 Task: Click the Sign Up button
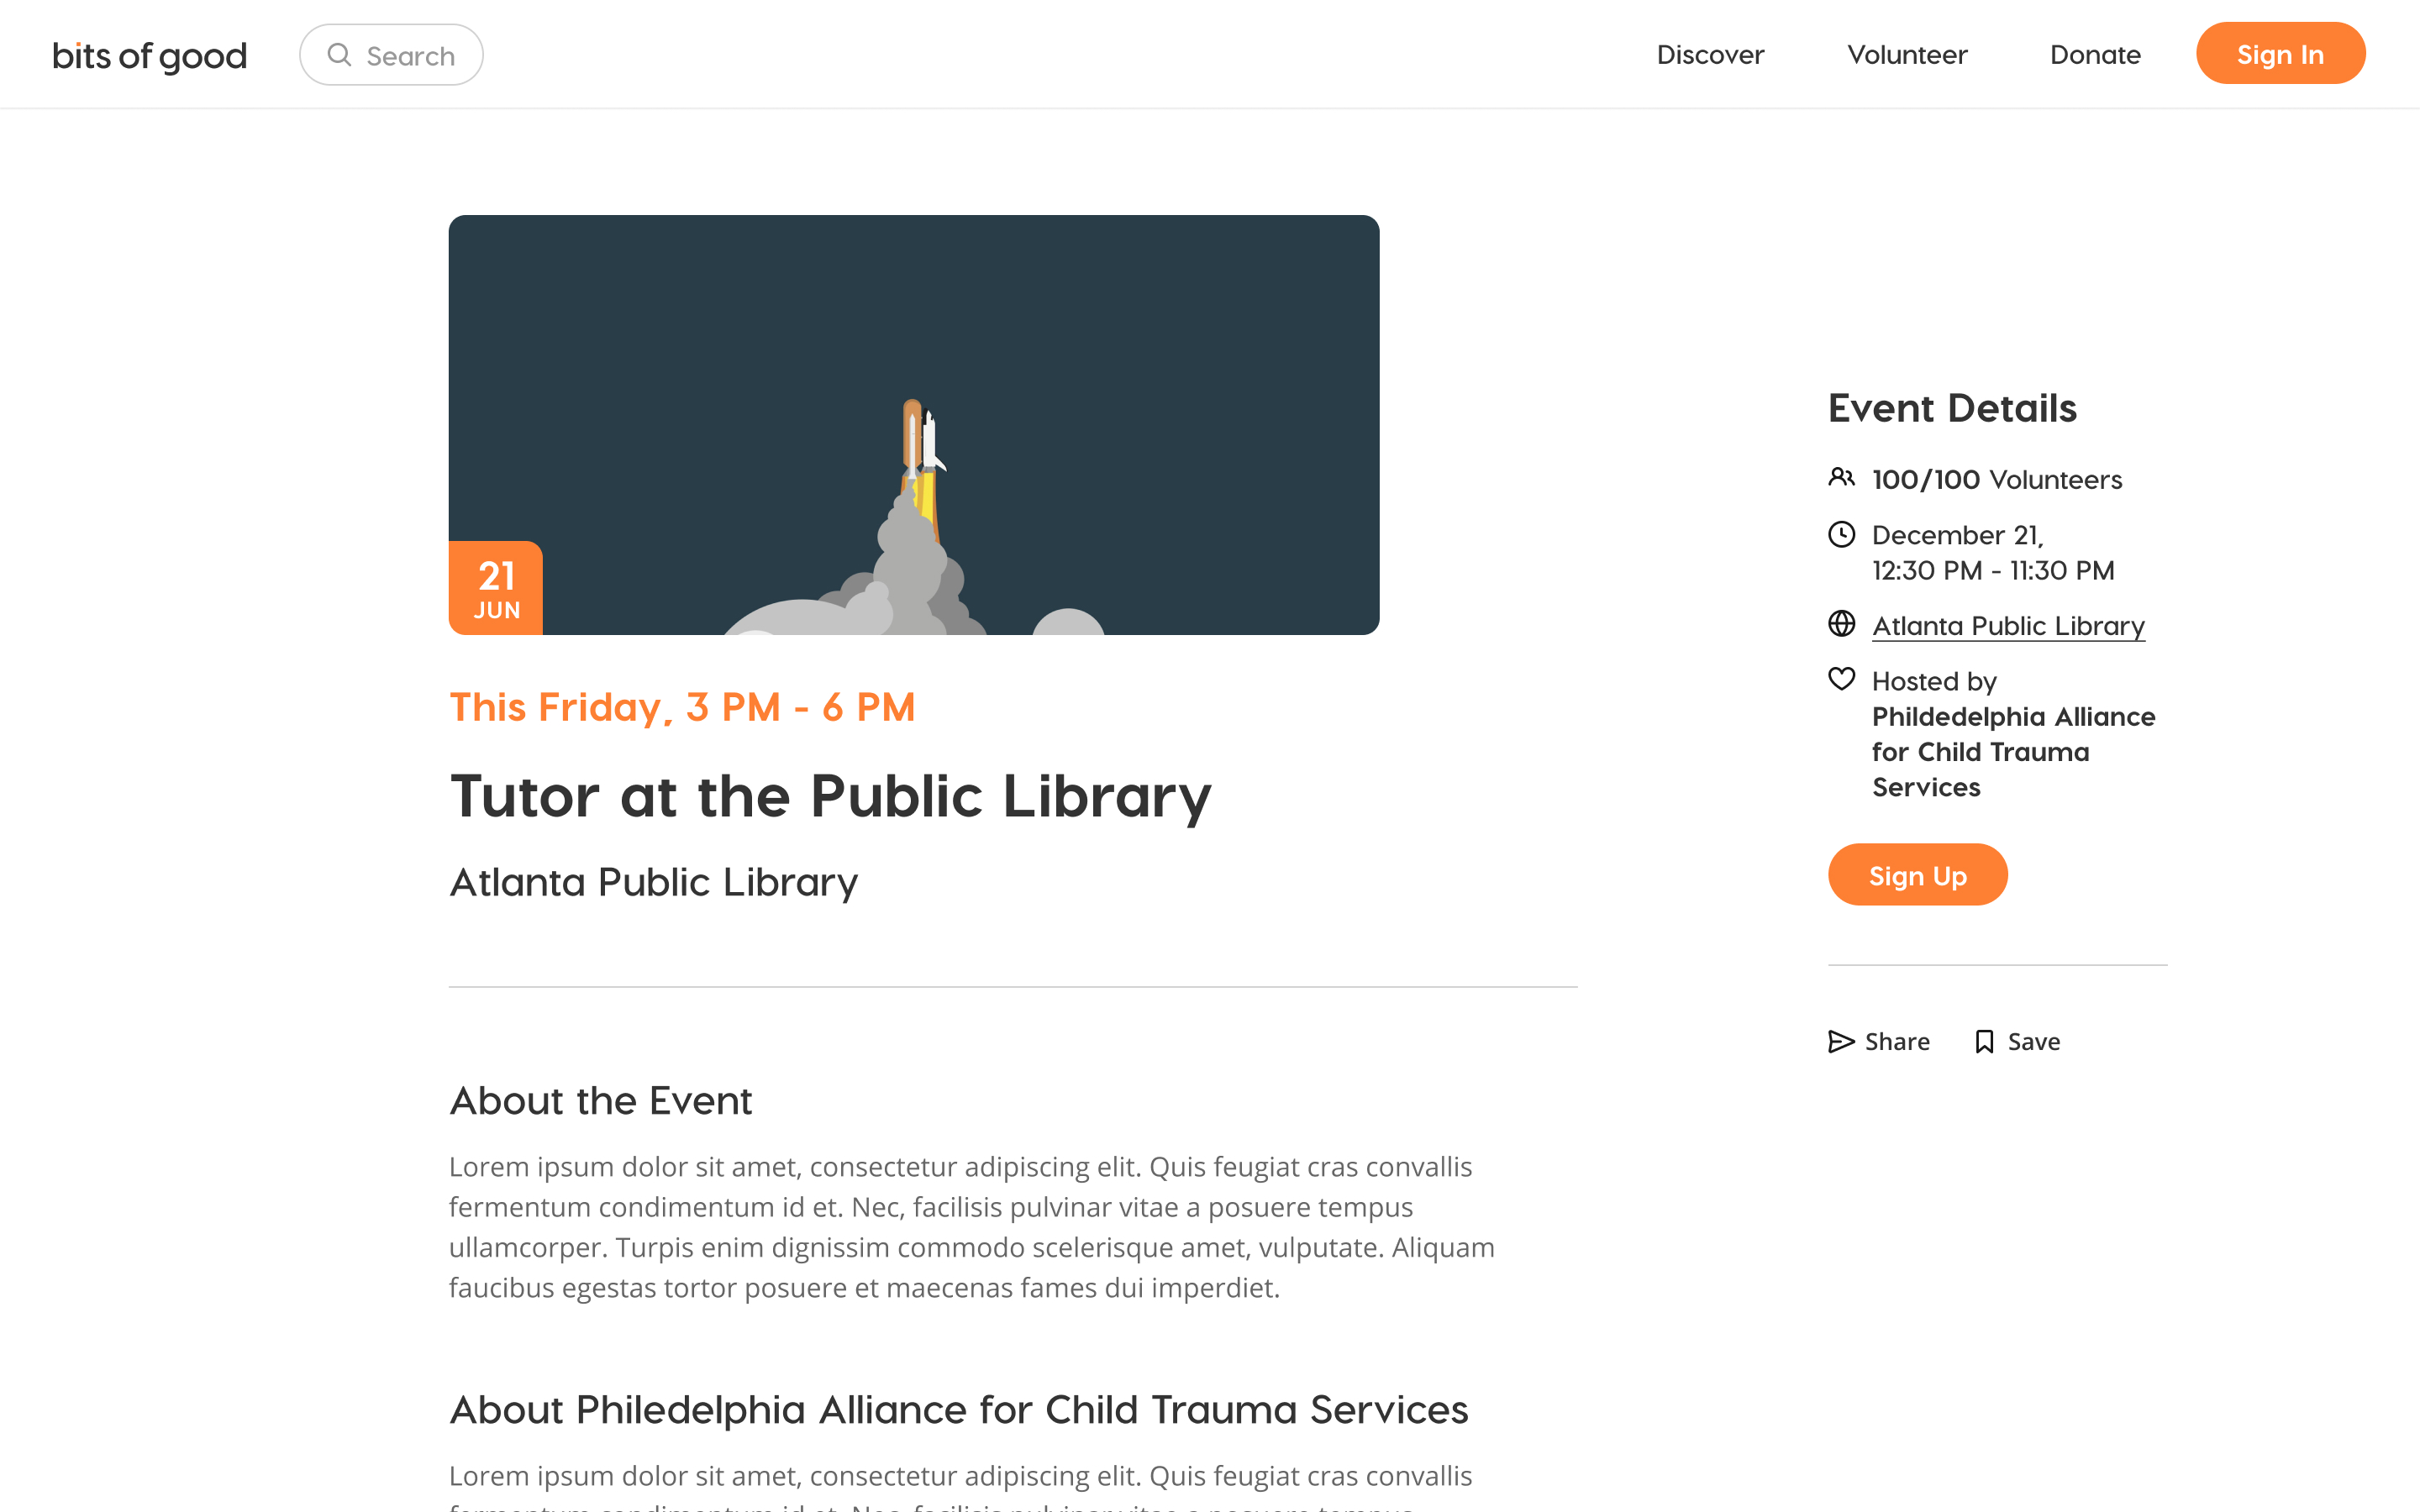tap(1918, 874)
